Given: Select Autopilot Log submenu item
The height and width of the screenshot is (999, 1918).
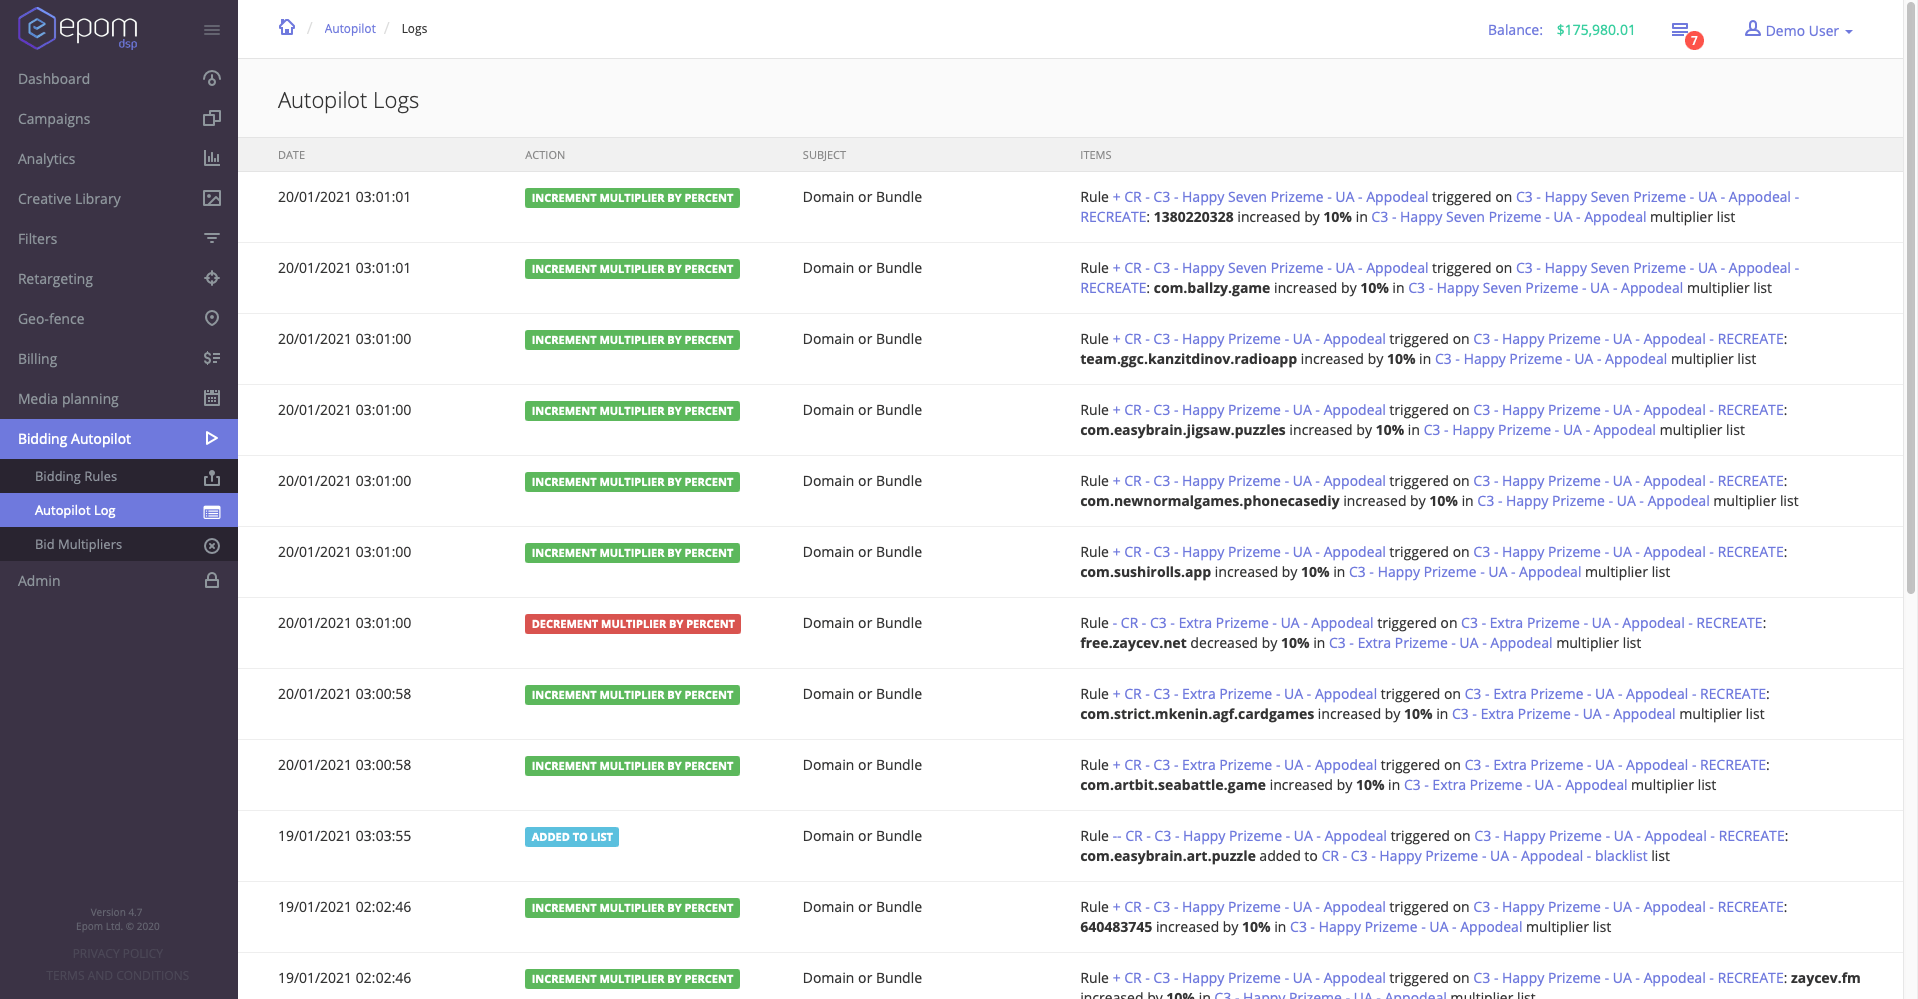Looking at the screenshot, I should click(x=119, y=510).
